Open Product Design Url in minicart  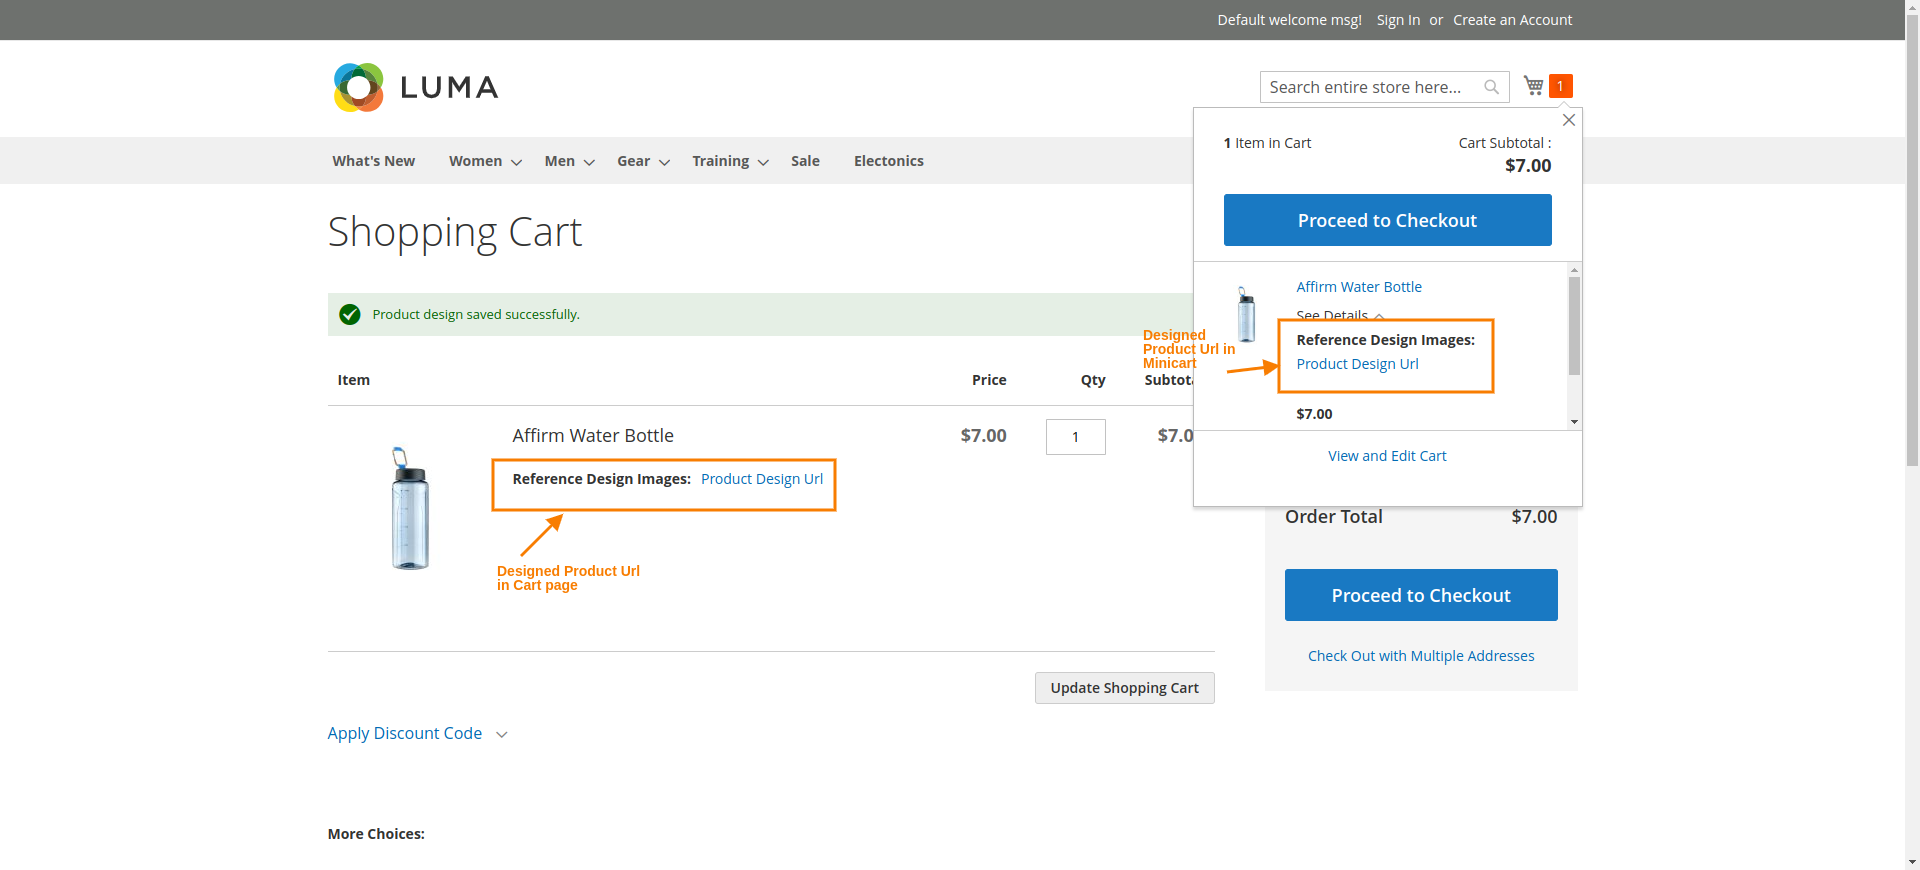[x=1357, y=364]
